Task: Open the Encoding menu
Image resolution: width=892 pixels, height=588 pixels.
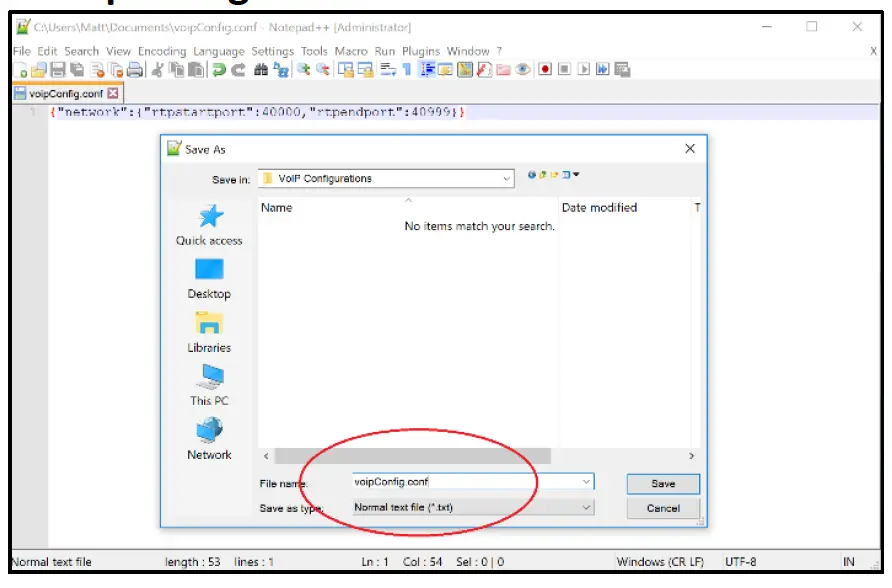Action: click(x=162, y=51)
